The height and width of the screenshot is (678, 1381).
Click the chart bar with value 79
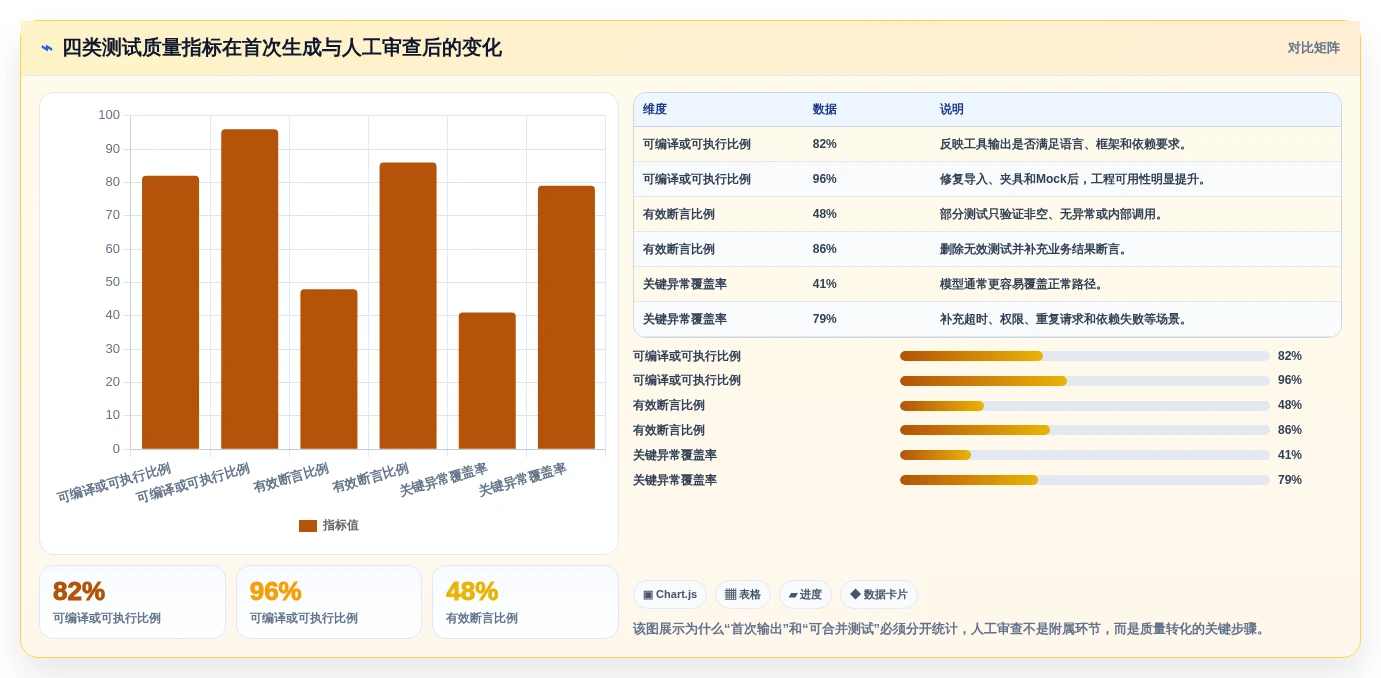566,317
